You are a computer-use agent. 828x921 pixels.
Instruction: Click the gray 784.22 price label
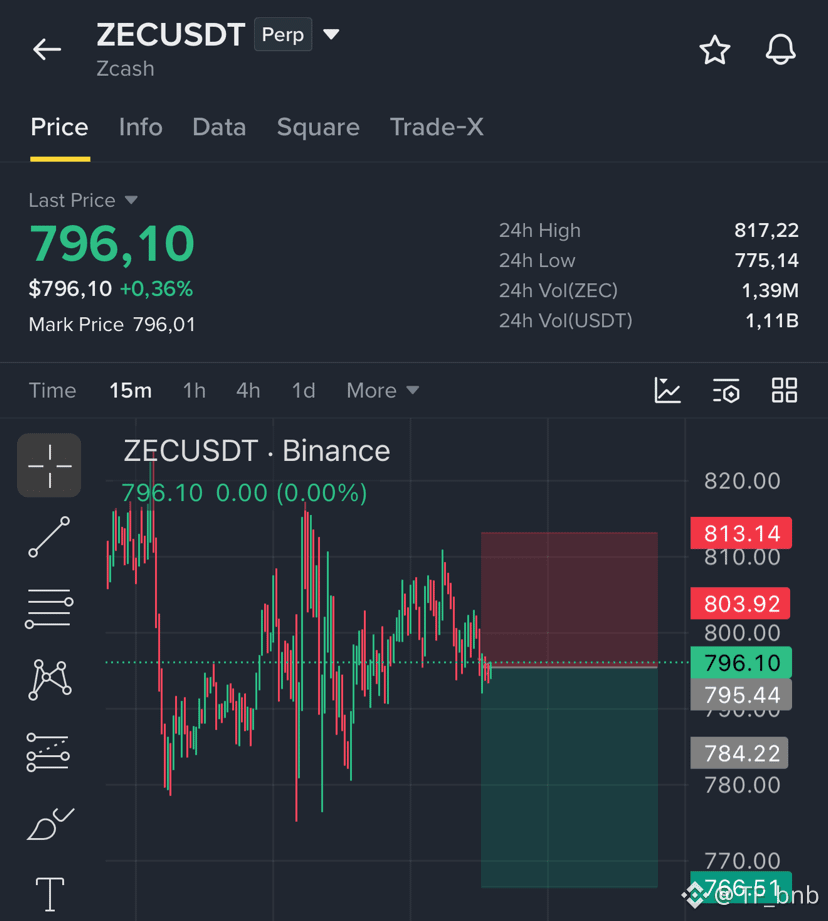point(739,753)
